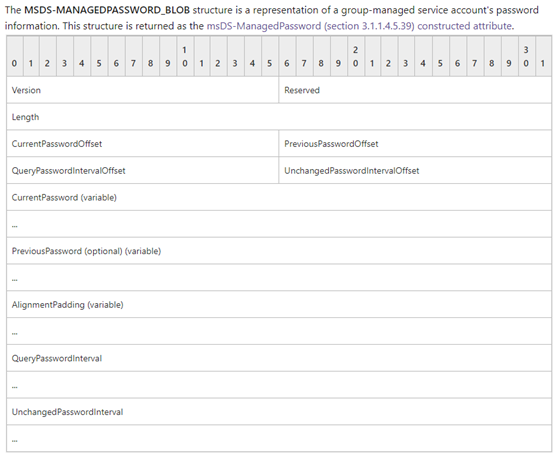
Task: Click the CurrentPassword (variable) row
Action: 279,197
